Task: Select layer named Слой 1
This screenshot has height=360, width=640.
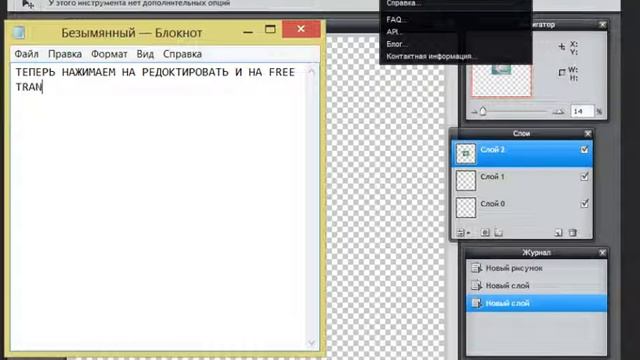Action: click(x=522, y=180)
